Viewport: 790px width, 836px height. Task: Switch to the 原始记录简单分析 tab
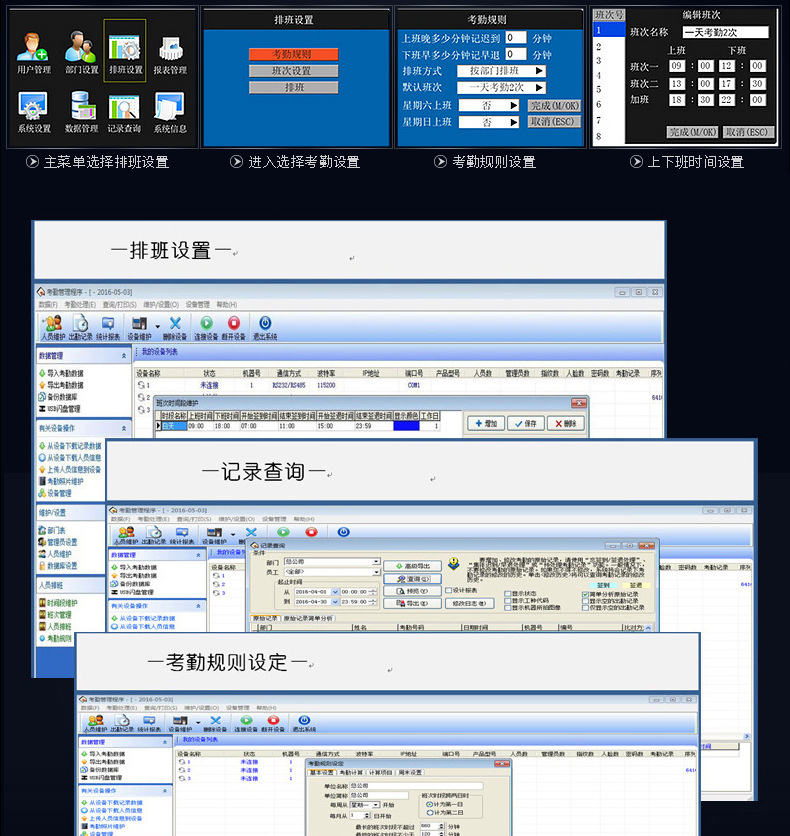pyautogui.click(x=308, y=618)
